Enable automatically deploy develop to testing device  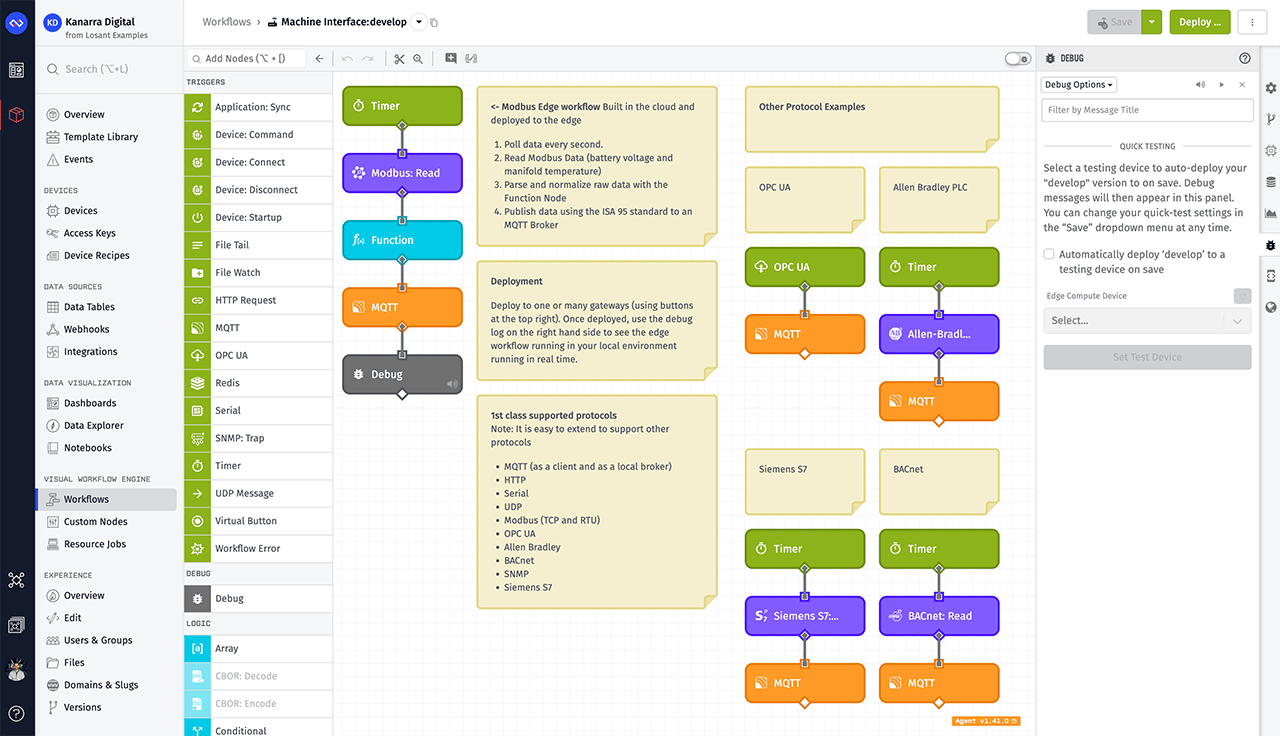(x=1049, y=253)
